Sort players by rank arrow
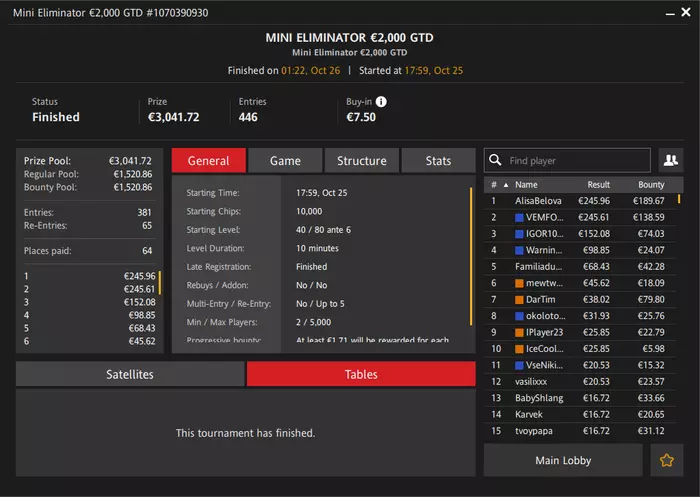 coord(506,185)
